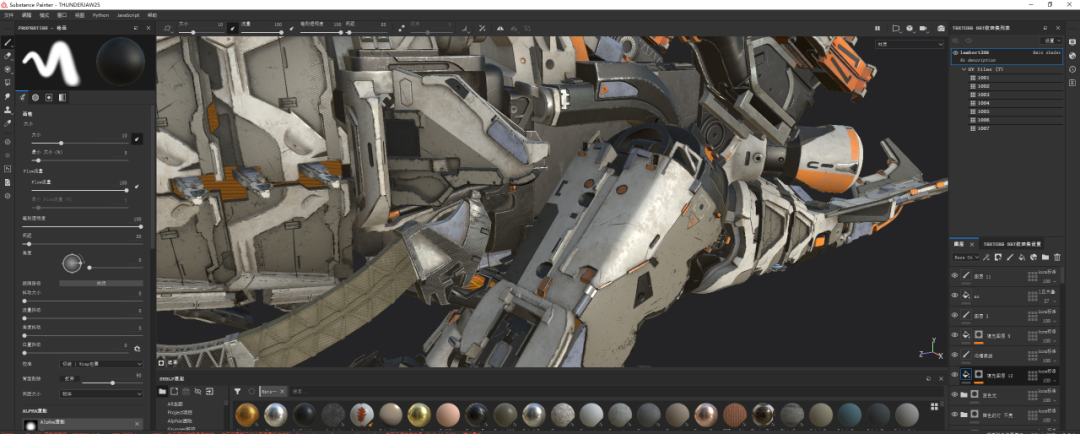Click the camera screenshot icon in viewport toolbar

(939, 28)
